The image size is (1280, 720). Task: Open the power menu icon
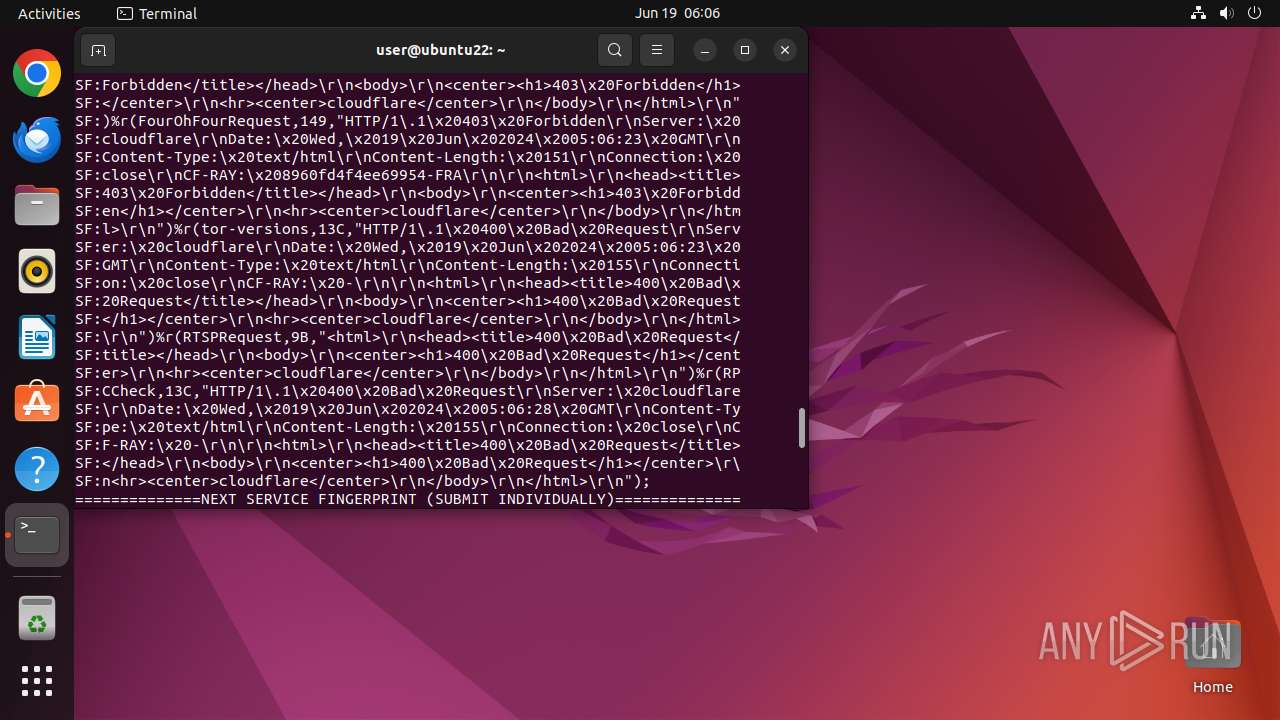[x=1255, y=13]
